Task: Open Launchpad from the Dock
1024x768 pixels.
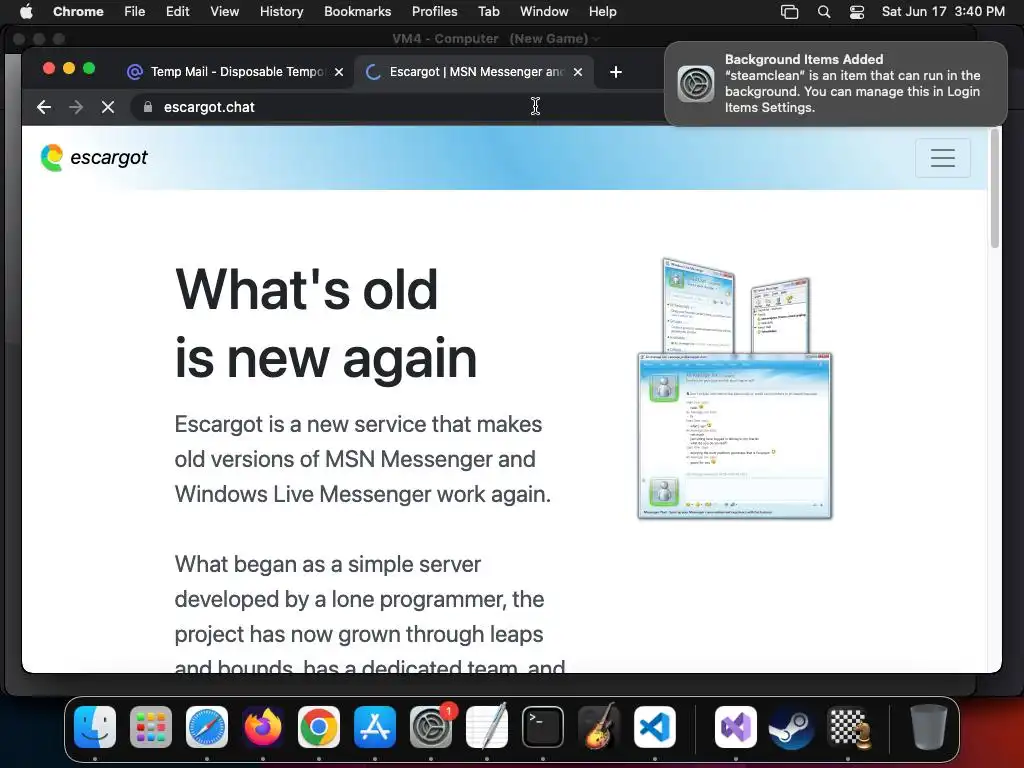Action: pos(151,727)
